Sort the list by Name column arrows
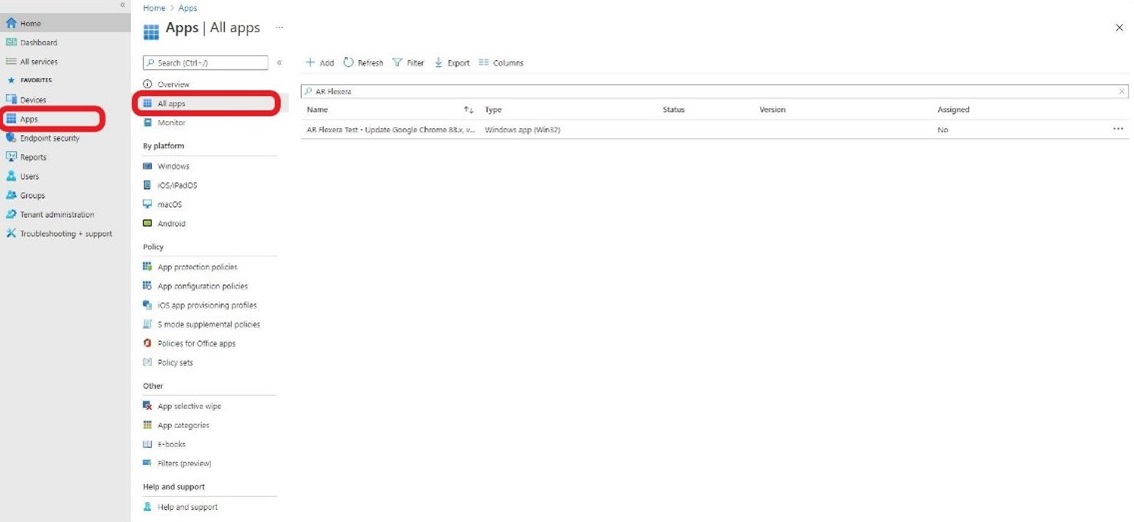 pyautogui.click(x=468, y=110)
